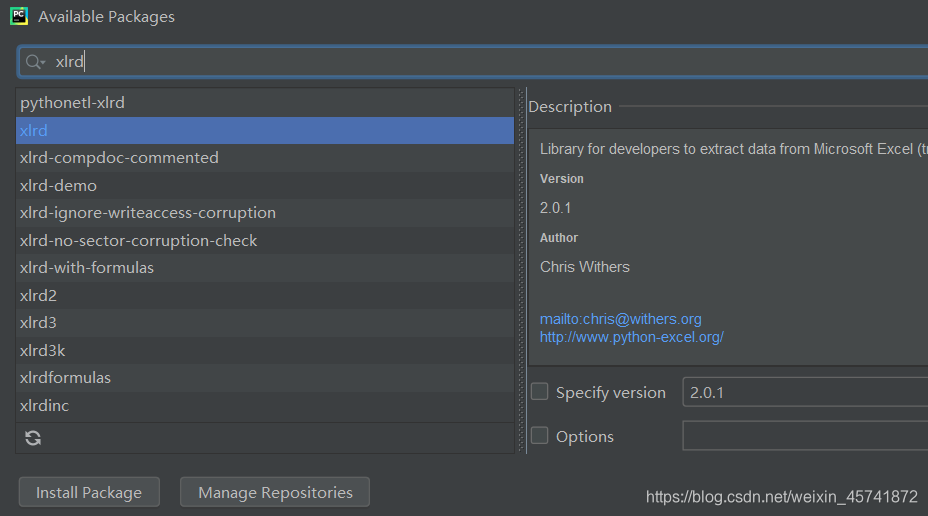Screen dimensions: 928x516
Task: Click the vertical splitter handle between panels
Action: 521,271
